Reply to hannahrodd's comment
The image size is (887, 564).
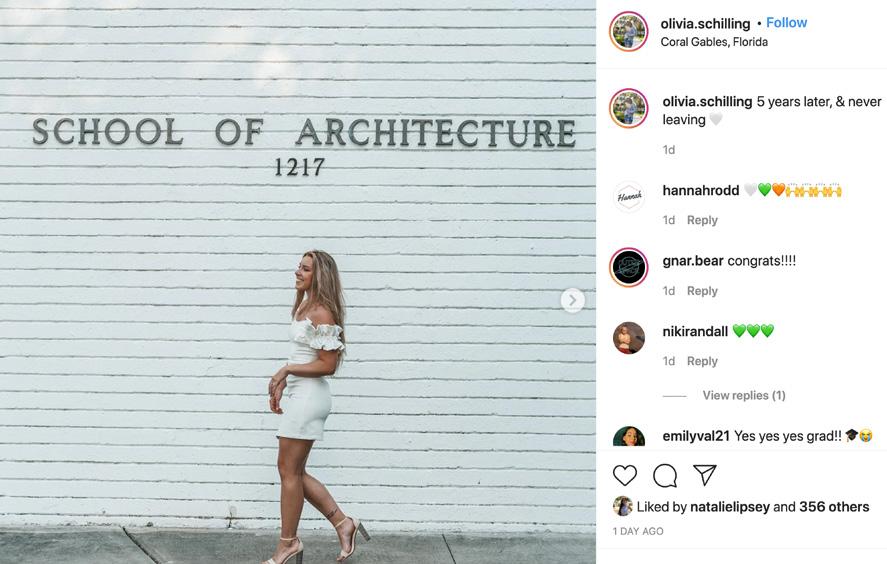coord(702,220)
